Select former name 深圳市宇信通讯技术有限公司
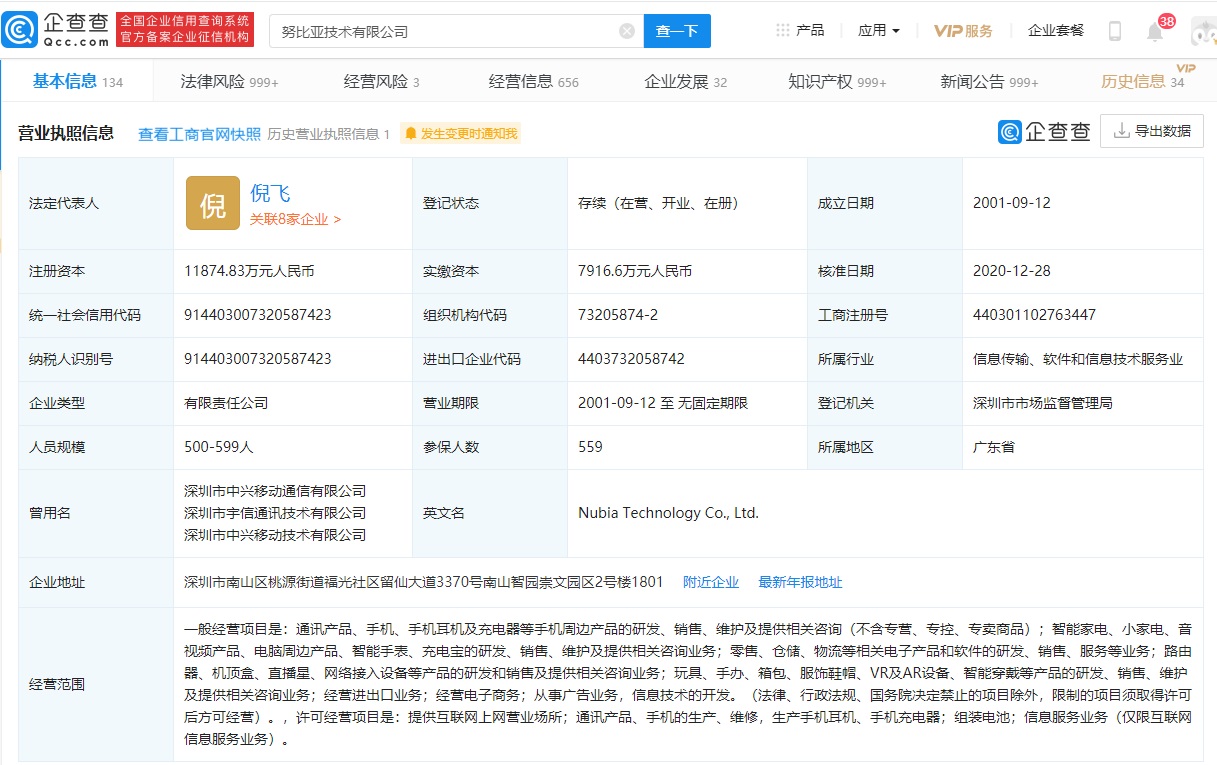1217x765 pixels. pos(275,513)
